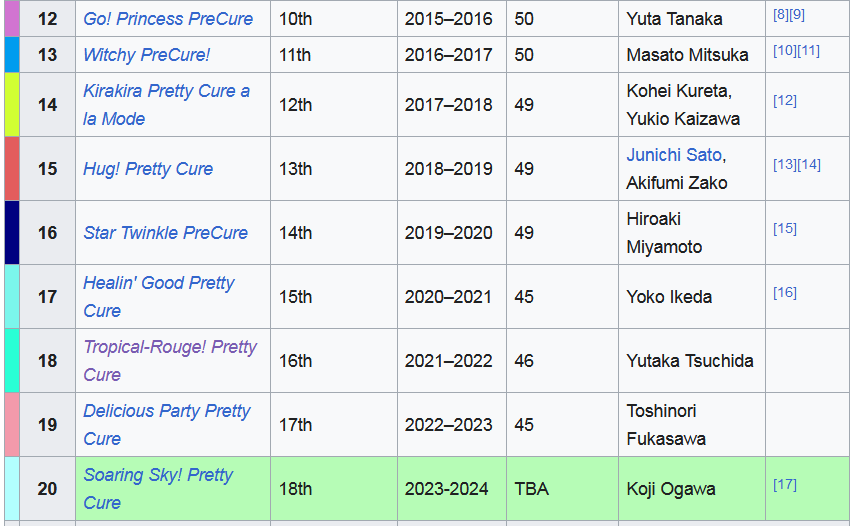Select the row number 20 cell
859x526 pixels.
(x=47, y=489)
